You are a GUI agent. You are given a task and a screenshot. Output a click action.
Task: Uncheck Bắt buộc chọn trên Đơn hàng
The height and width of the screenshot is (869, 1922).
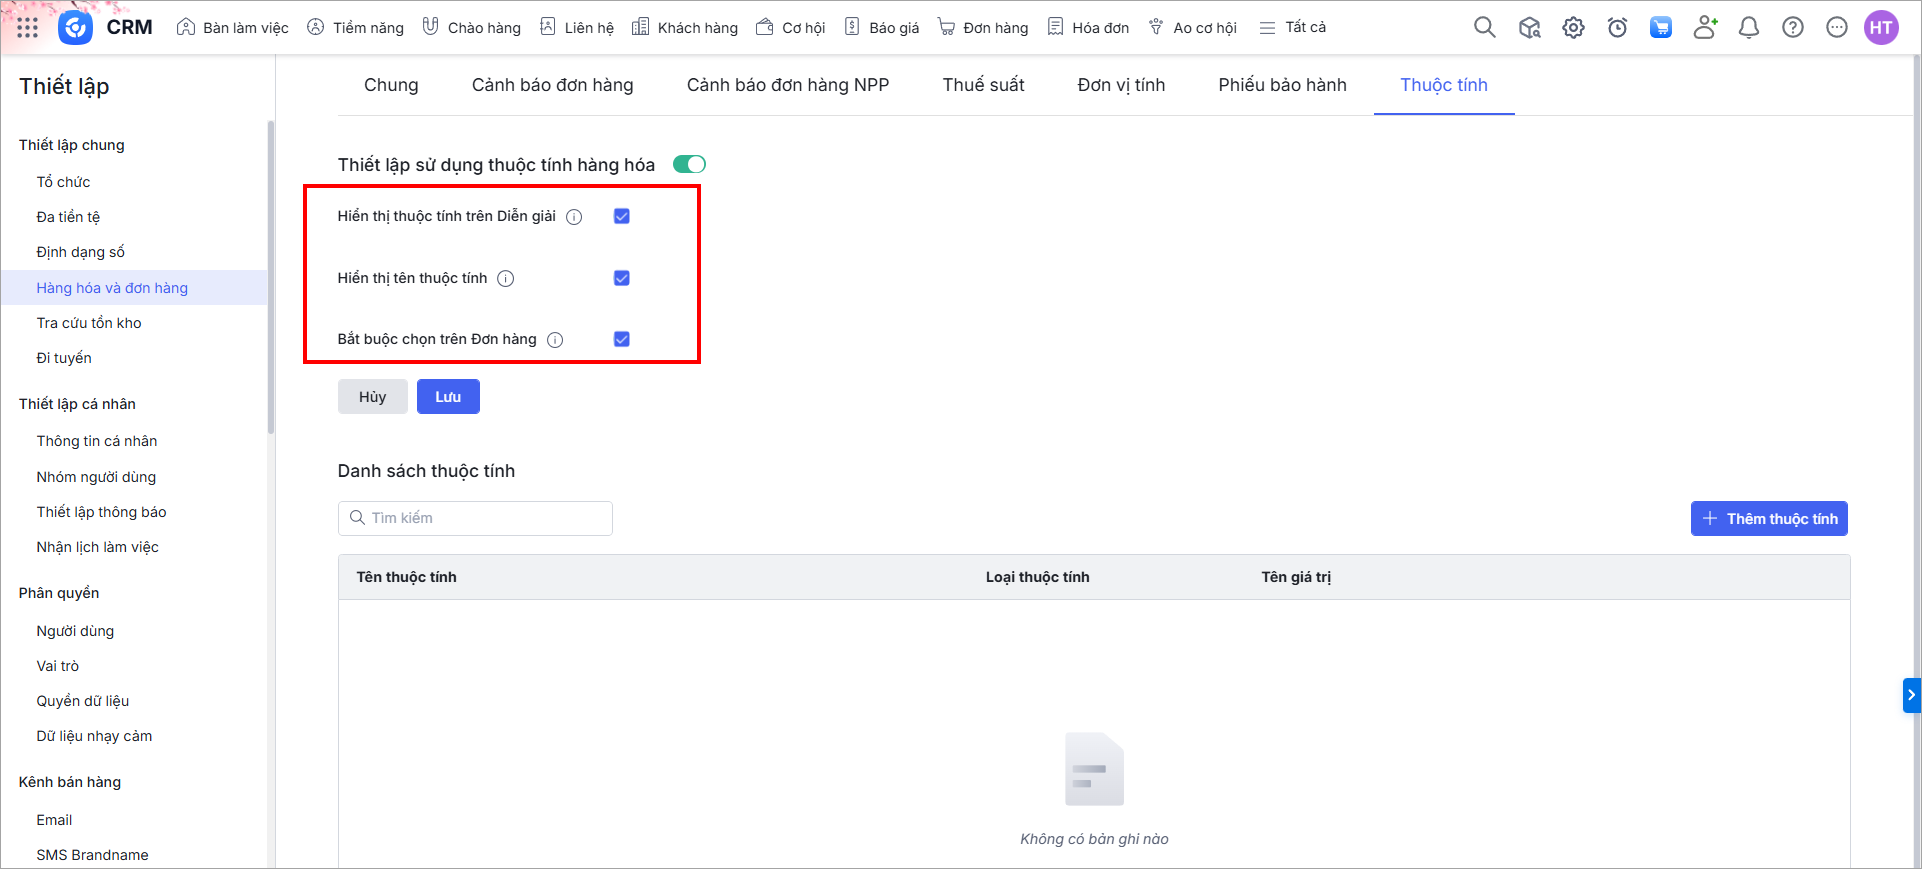tap(621, 339)
